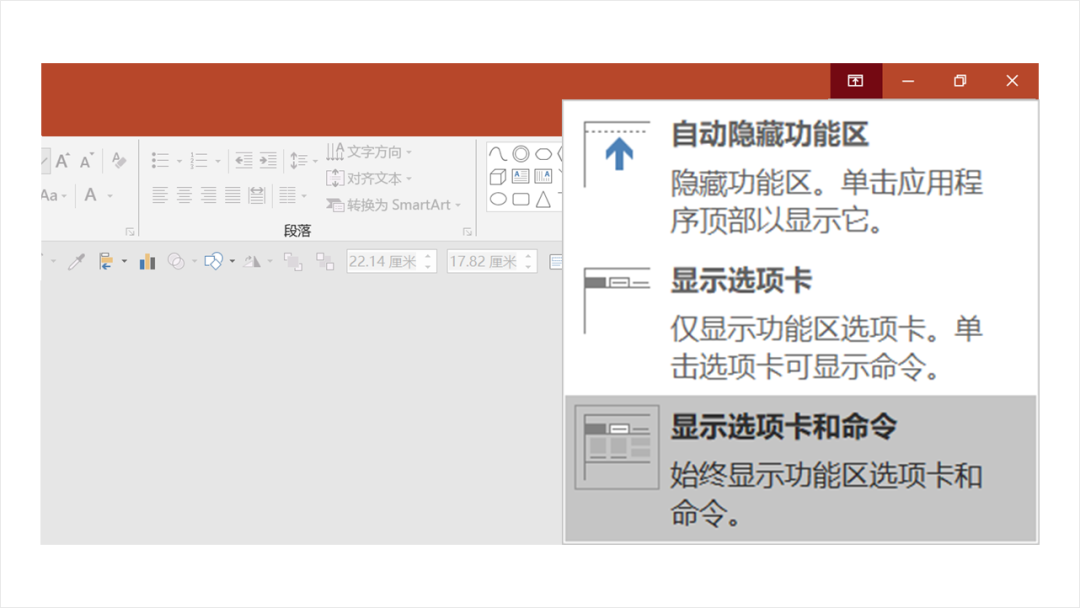Viewport: 1080px width, 608px height.
Task: Open 转换为 SmartArt menu
Action: pyautogui.click(x=393, y=205)
